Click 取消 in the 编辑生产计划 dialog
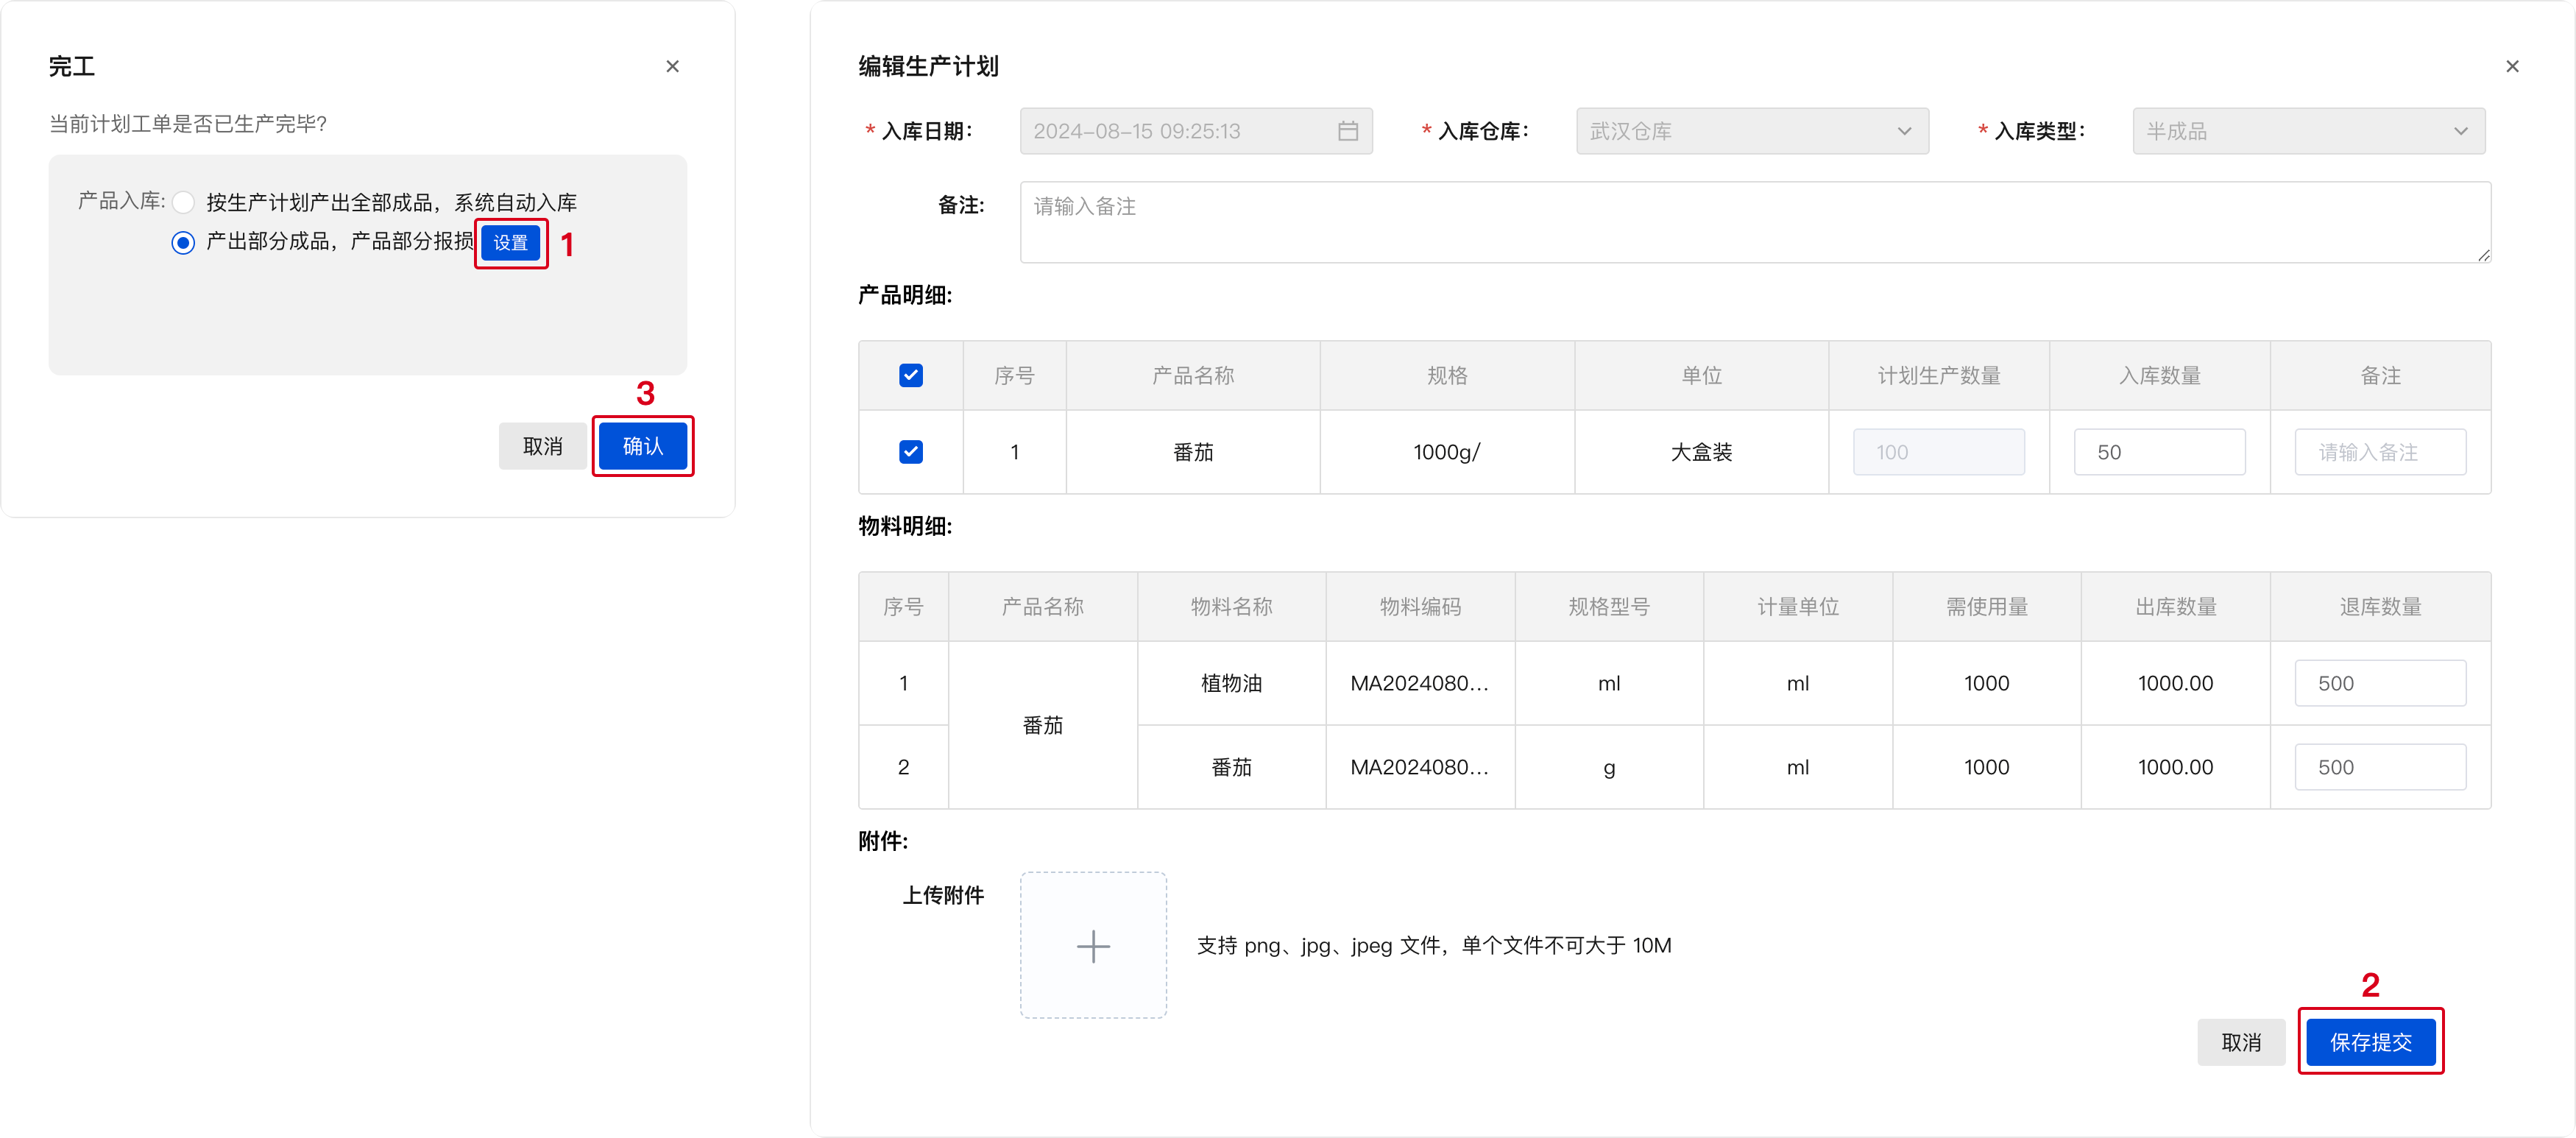Screen dimensions: 2576x1138 pos(2241,1042)
